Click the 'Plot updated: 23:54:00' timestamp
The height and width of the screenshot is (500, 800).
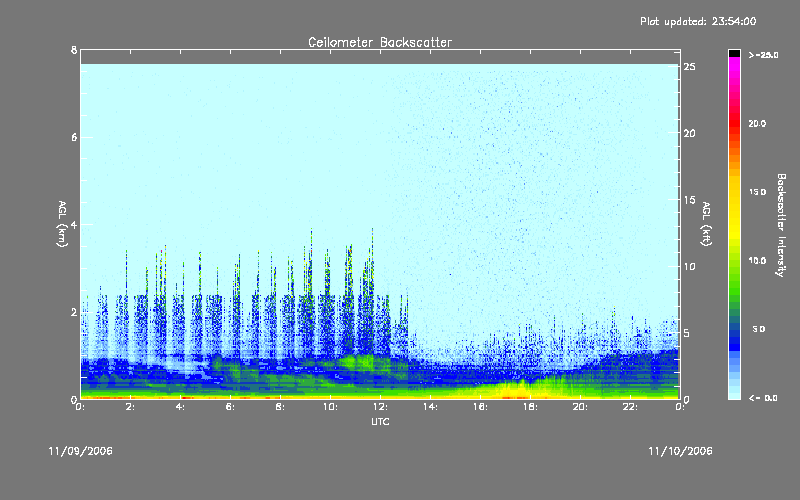click(698, 21)
